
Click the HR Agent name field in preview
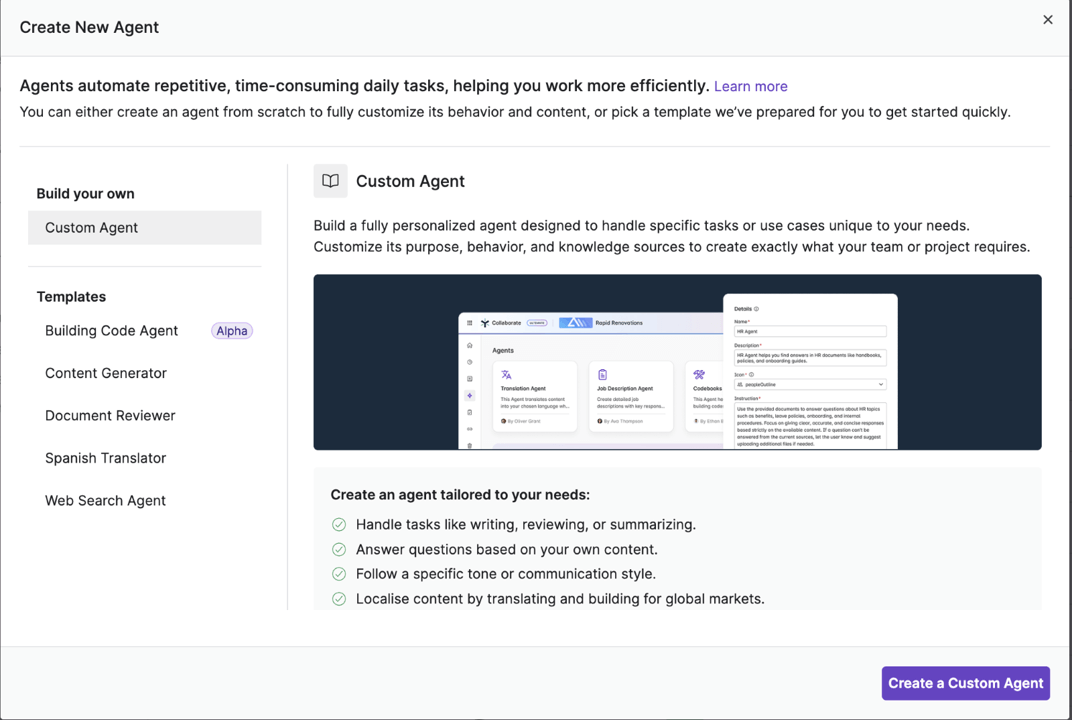[810, 331]
